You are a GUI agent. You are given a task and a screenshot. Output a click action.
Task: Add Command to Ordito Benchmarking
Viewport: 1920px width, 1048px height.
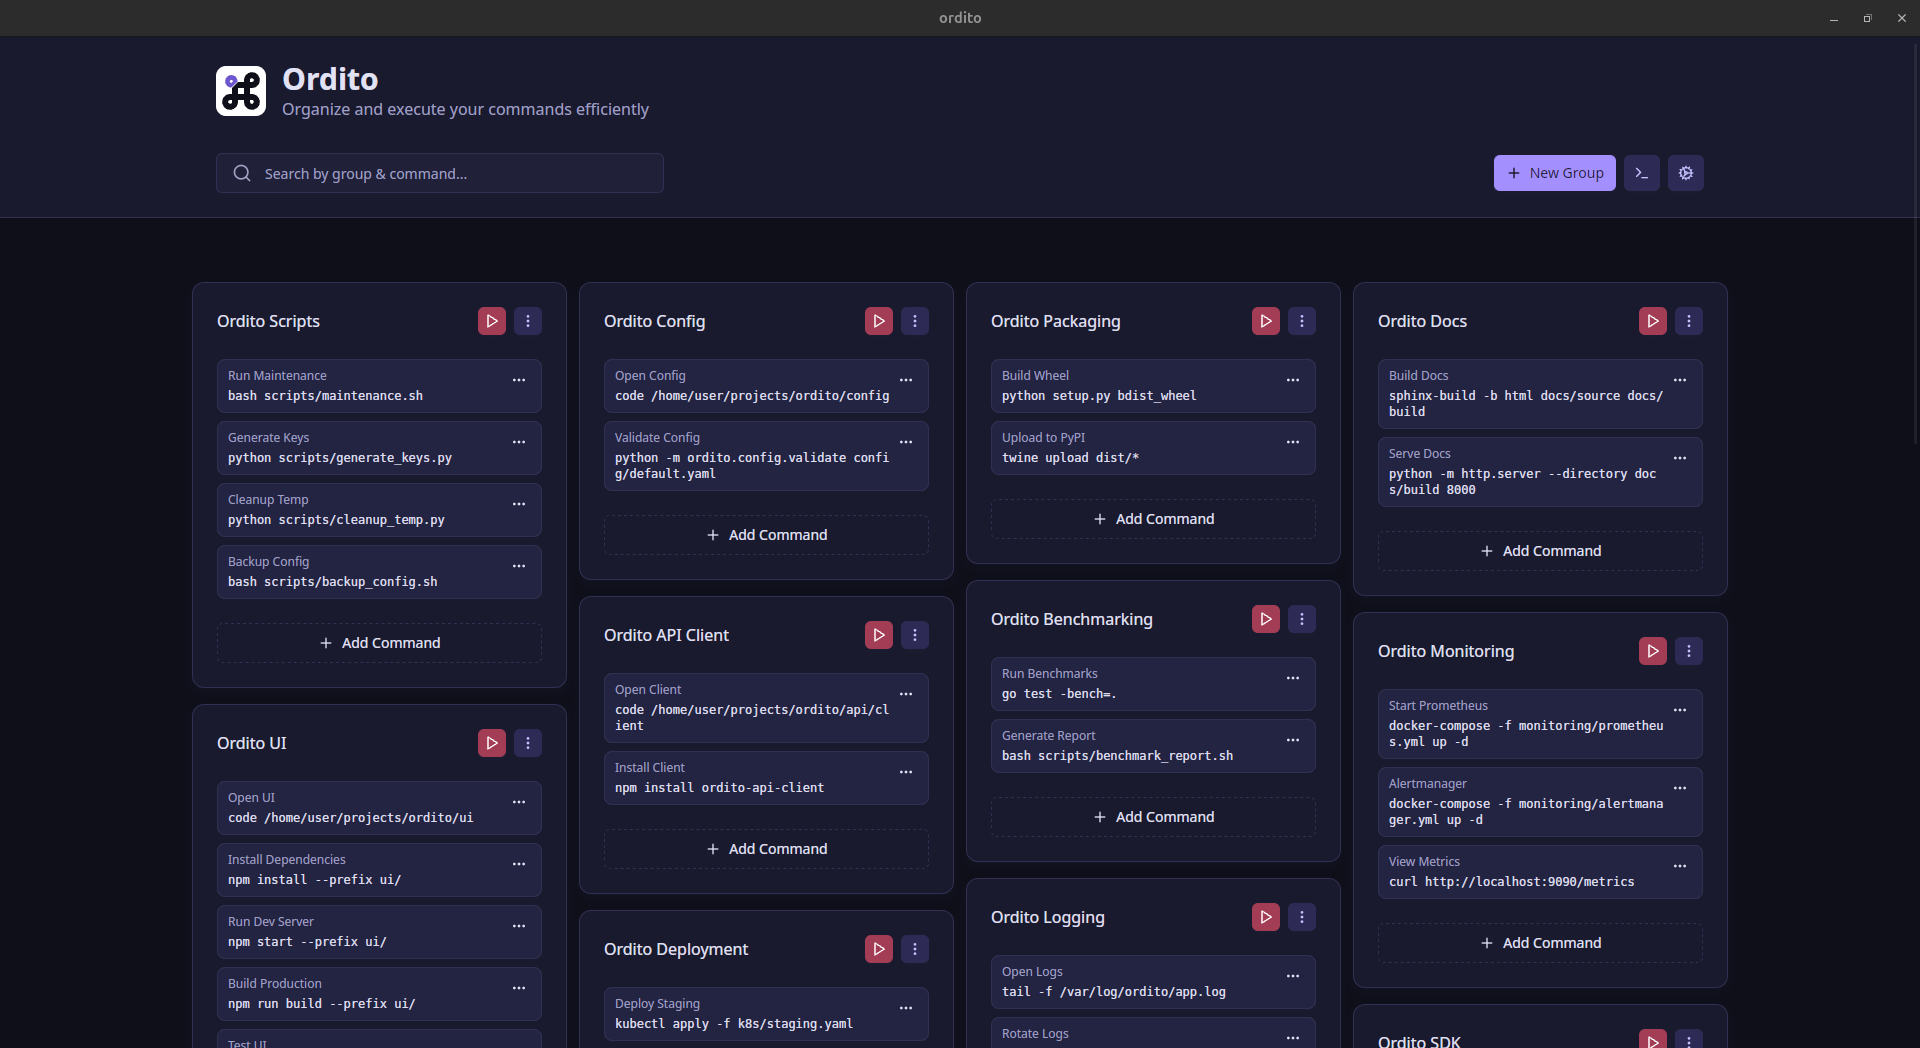pyautogui.click(x=1153, y=817)
